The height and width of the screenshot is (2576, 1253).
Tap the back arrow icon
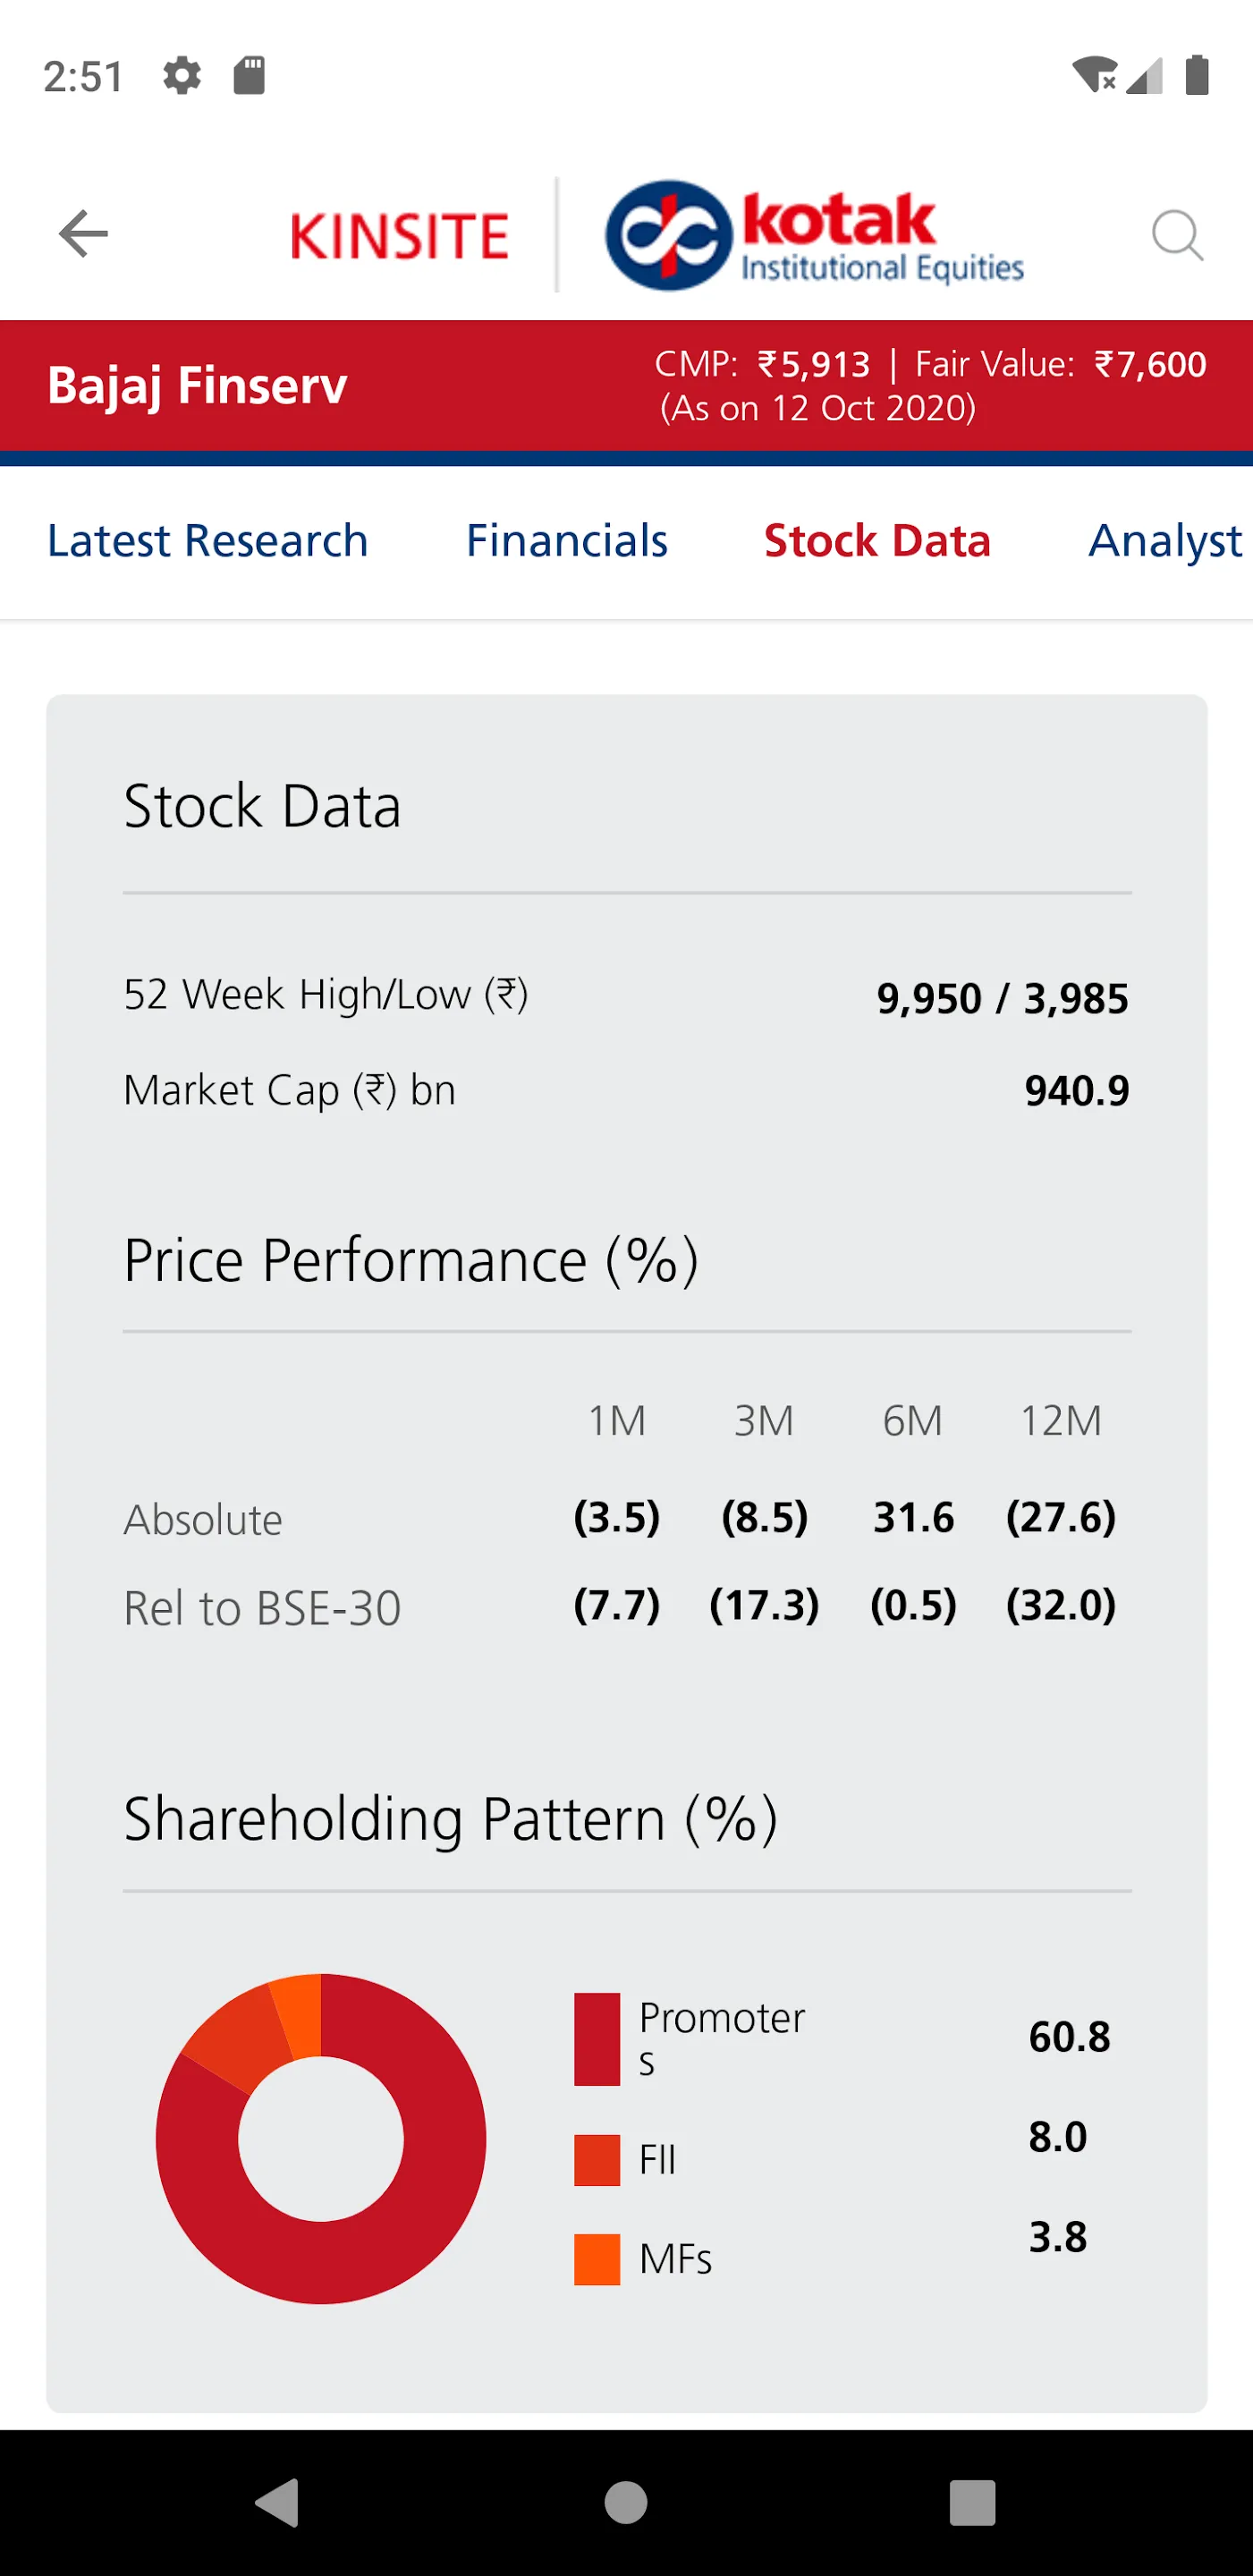click(84, 234)
